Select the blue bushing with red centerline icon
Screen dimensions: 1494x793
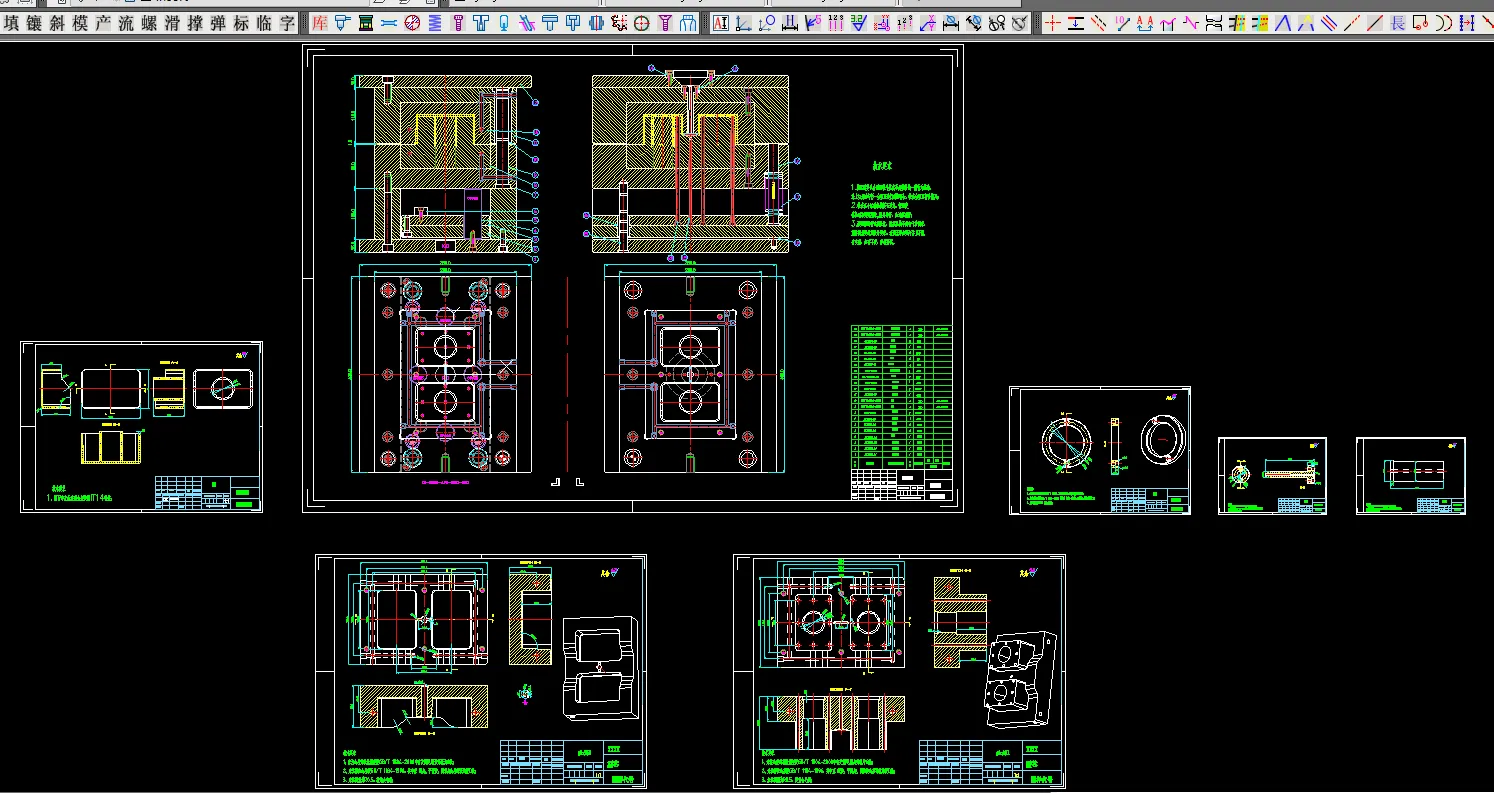point(596,23)
